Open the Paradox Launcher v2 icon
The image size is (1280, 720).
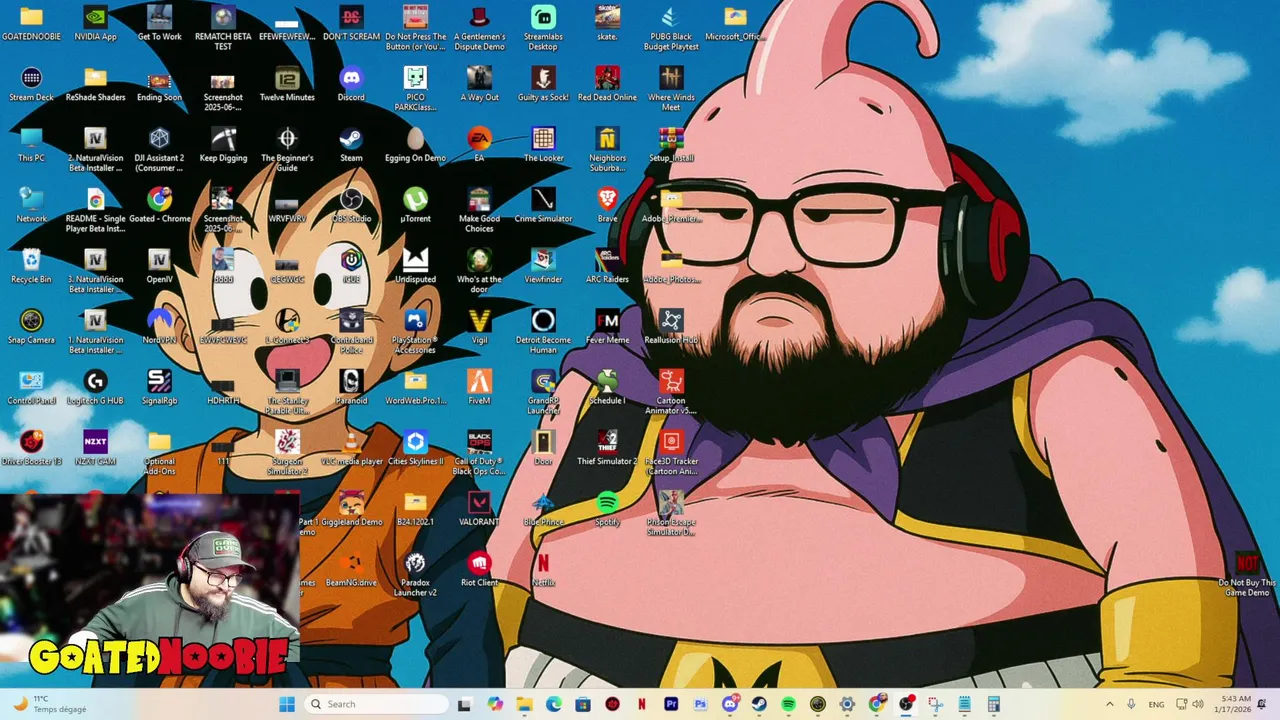point(415,576)
